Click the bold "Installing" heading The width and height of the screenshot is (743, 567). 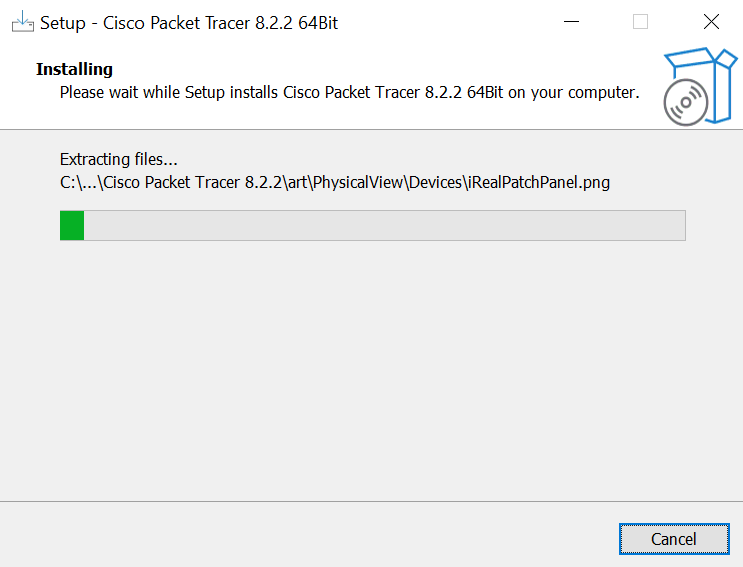coord(74,69)
